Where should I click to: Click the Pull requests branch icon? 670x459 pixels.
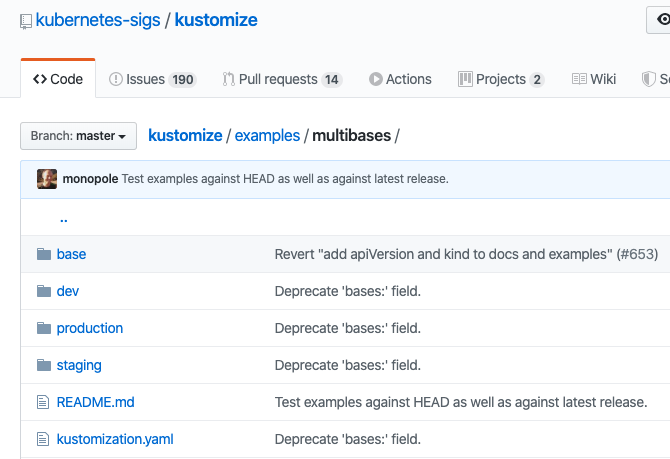coord(229,79)
